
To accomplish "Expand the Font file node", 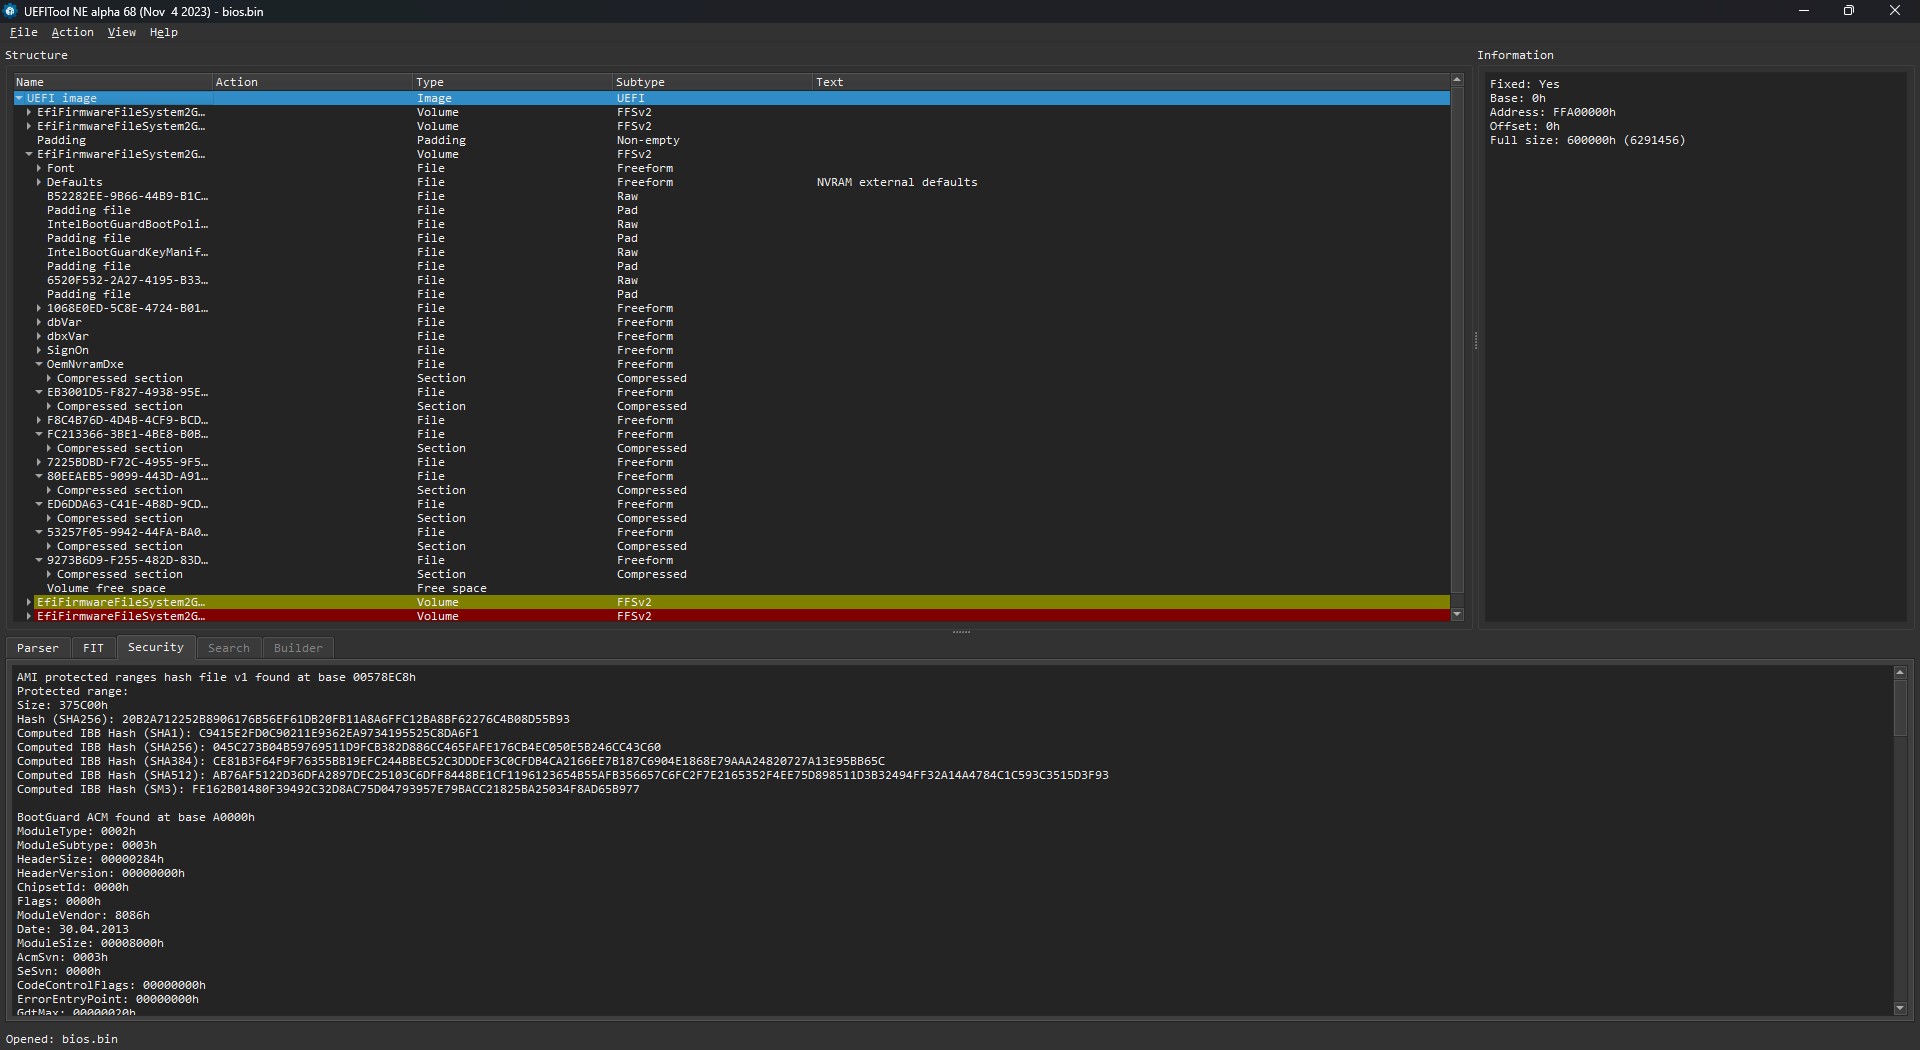I will click(x=39, y=168).
